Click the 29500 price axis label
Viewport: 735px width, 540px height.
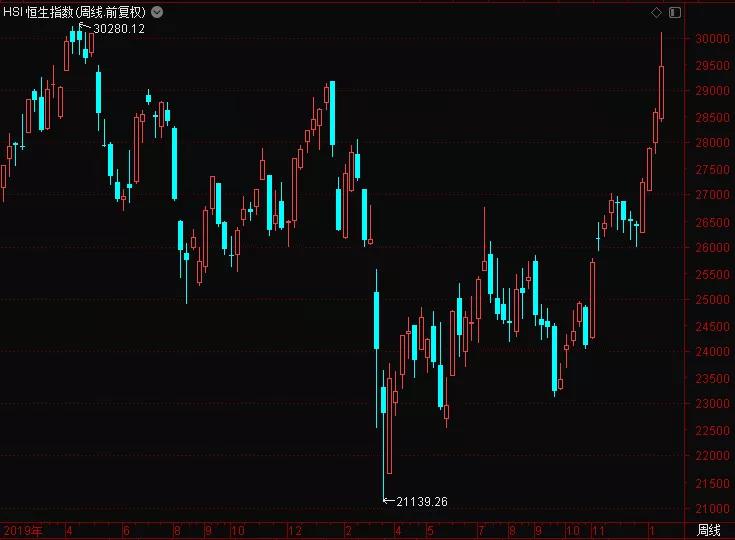(712, 66)
